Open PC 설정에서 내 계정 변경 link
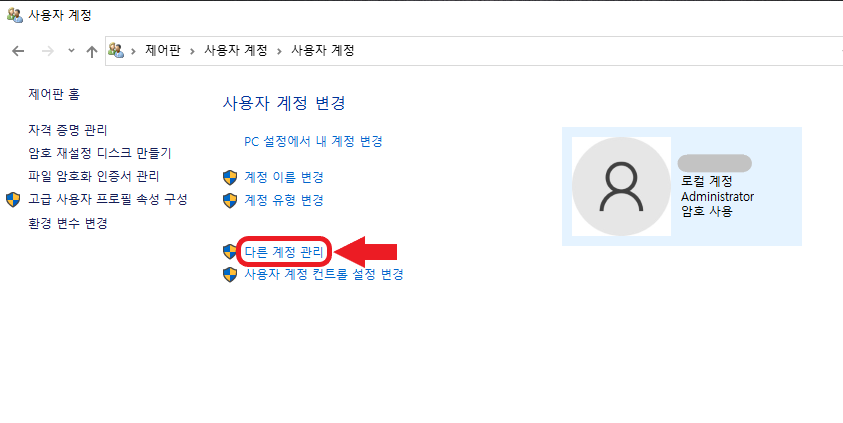The width and height of the screenshot is (843, 423). (x=313, y=141)
